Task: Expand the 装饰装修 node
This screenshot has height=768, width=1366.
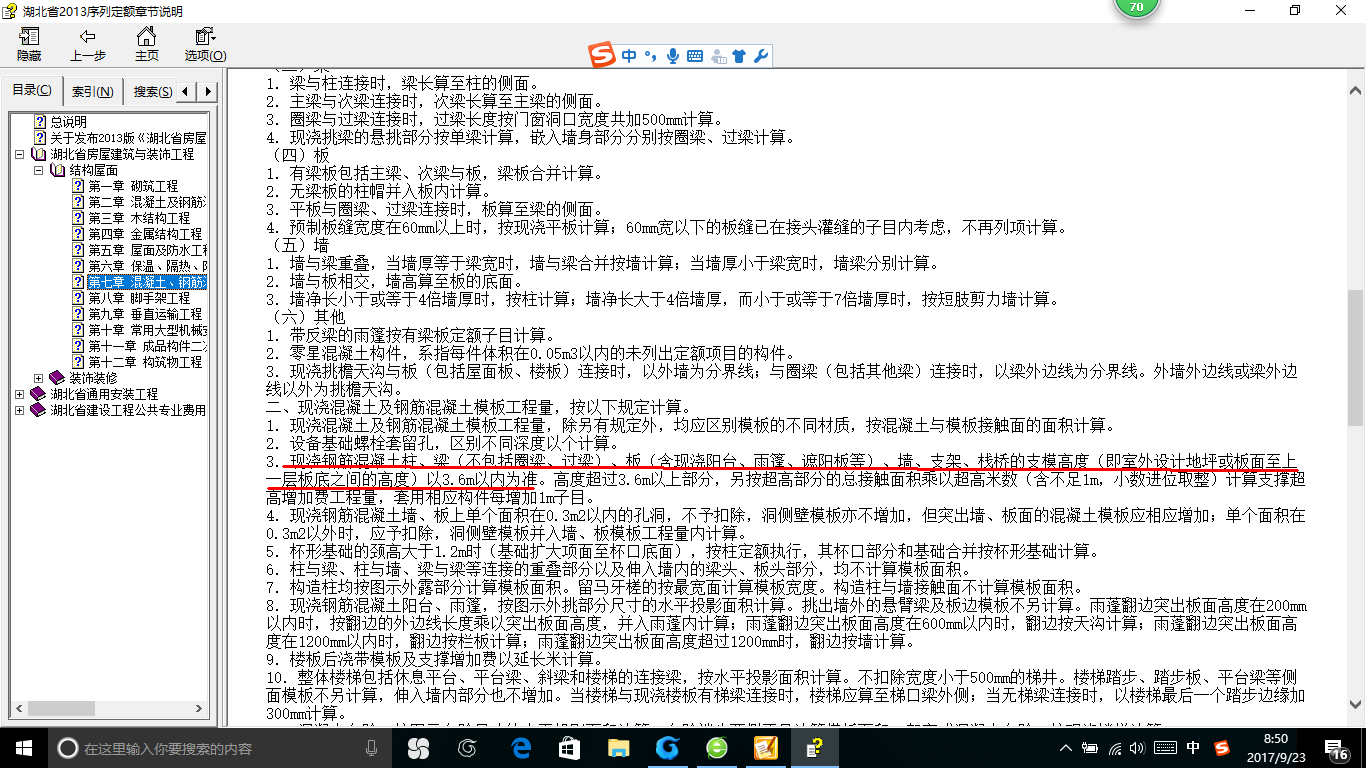Action: click(38, 379)
